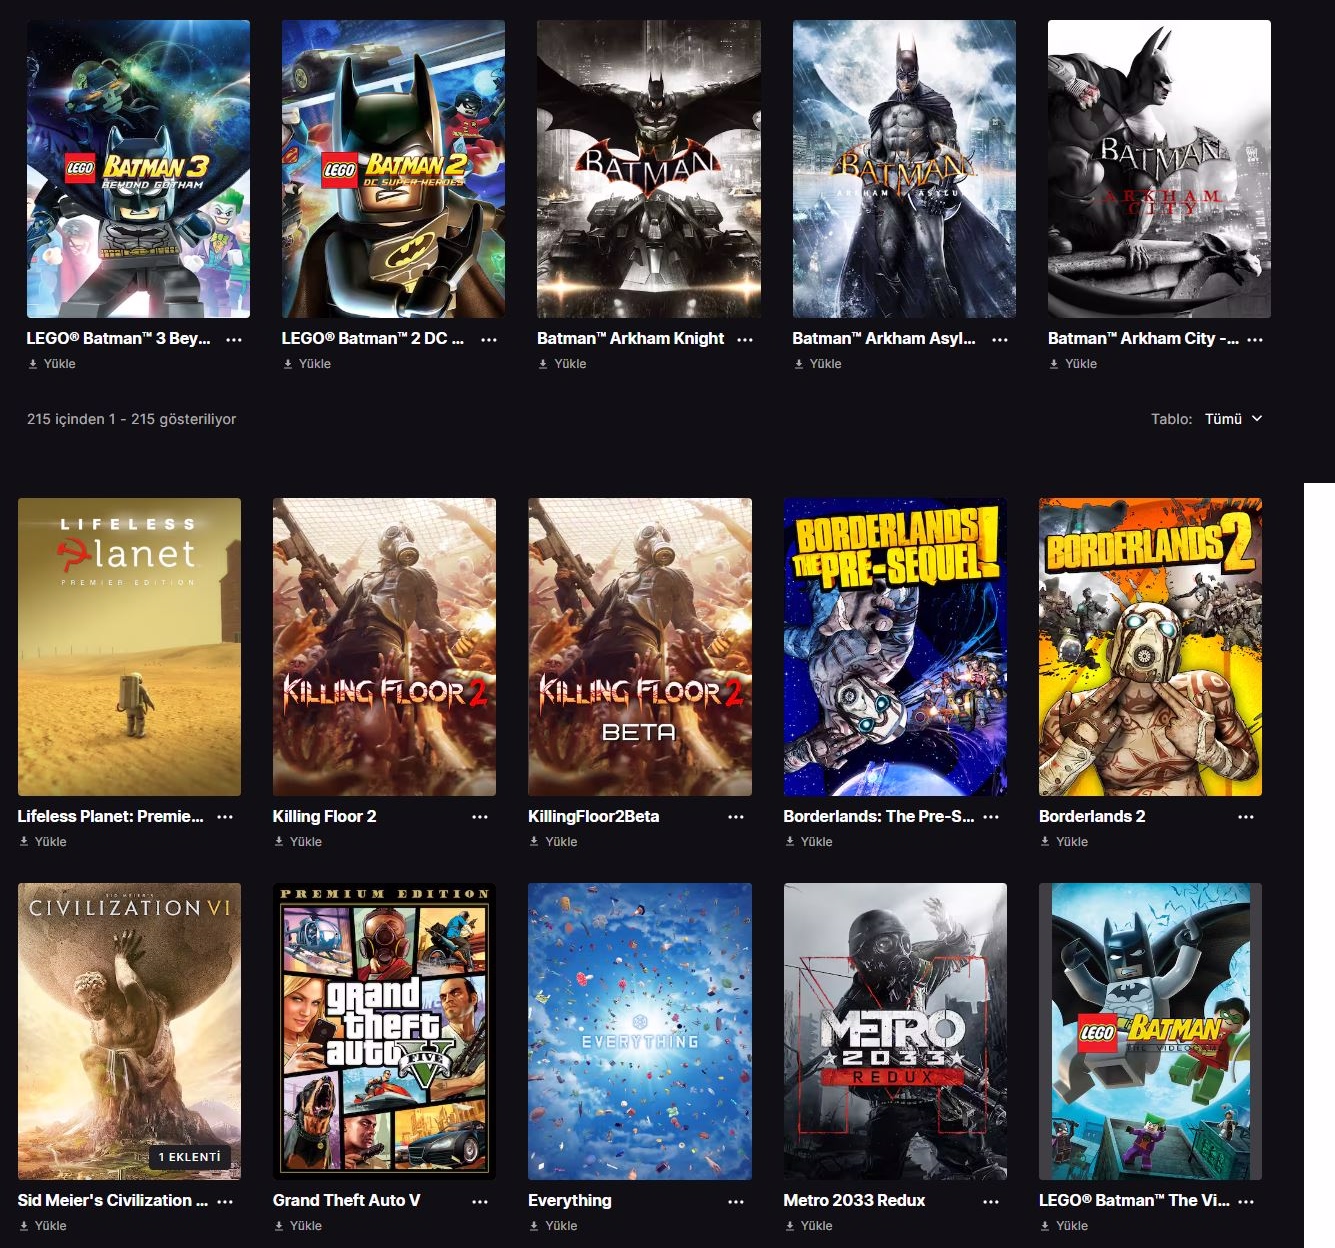Open three-dot menu for Borderlands: The Pre-Sequel
The image size is (1335, 1248).
point(991,817)
